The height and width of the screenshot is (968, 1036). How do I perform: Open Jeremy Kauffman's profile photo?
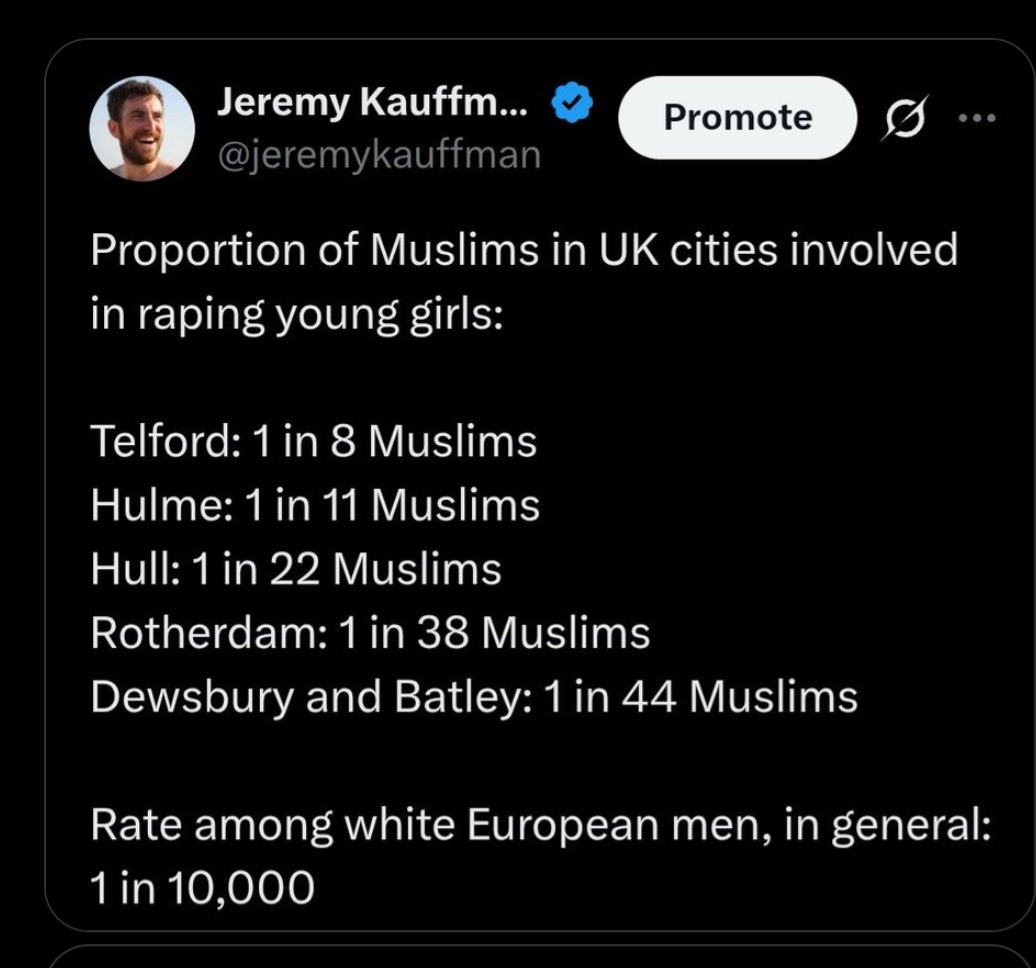[142, 128]
